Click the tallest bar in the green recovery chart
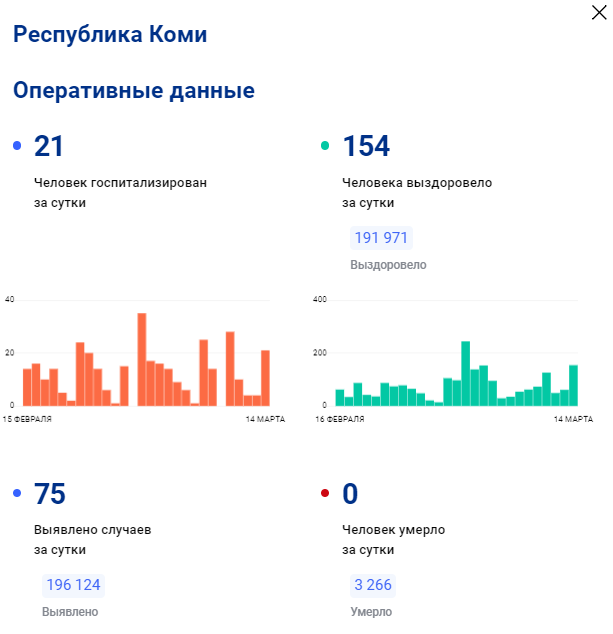Image resolution: width=613 pixels, height=634 pixels. coord(465,373)
